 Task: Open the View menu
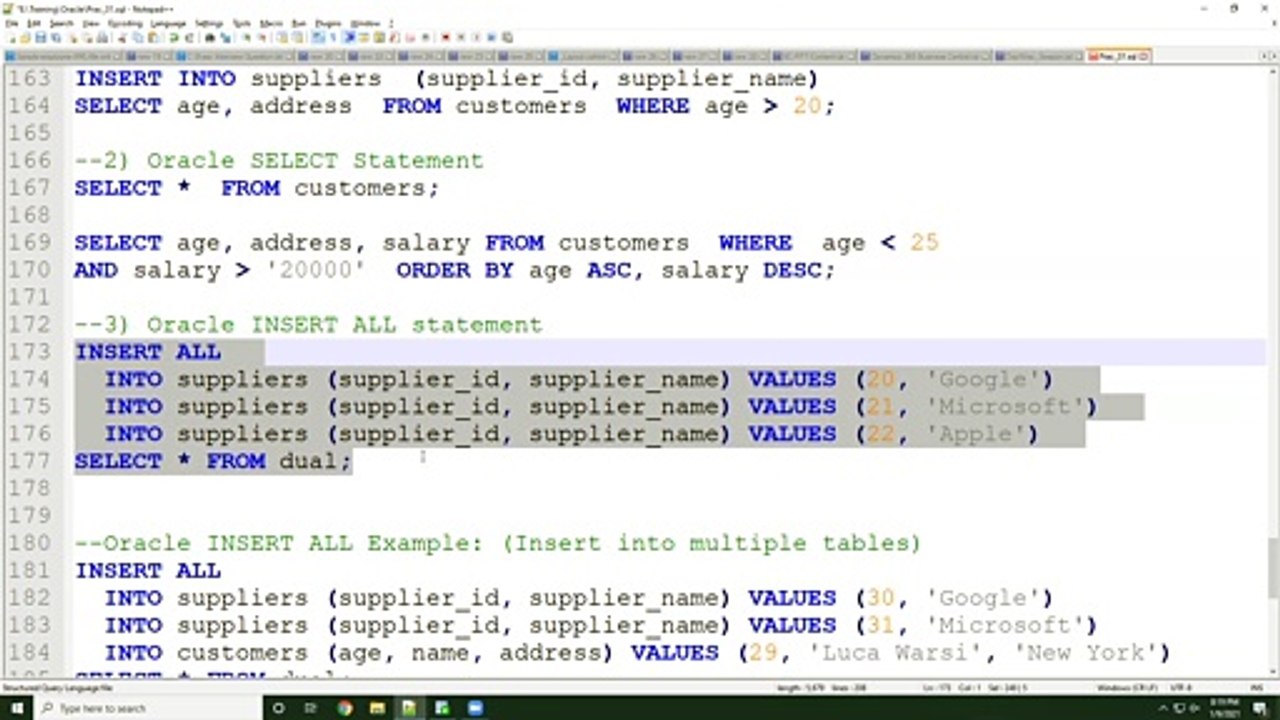pos(91,23)
